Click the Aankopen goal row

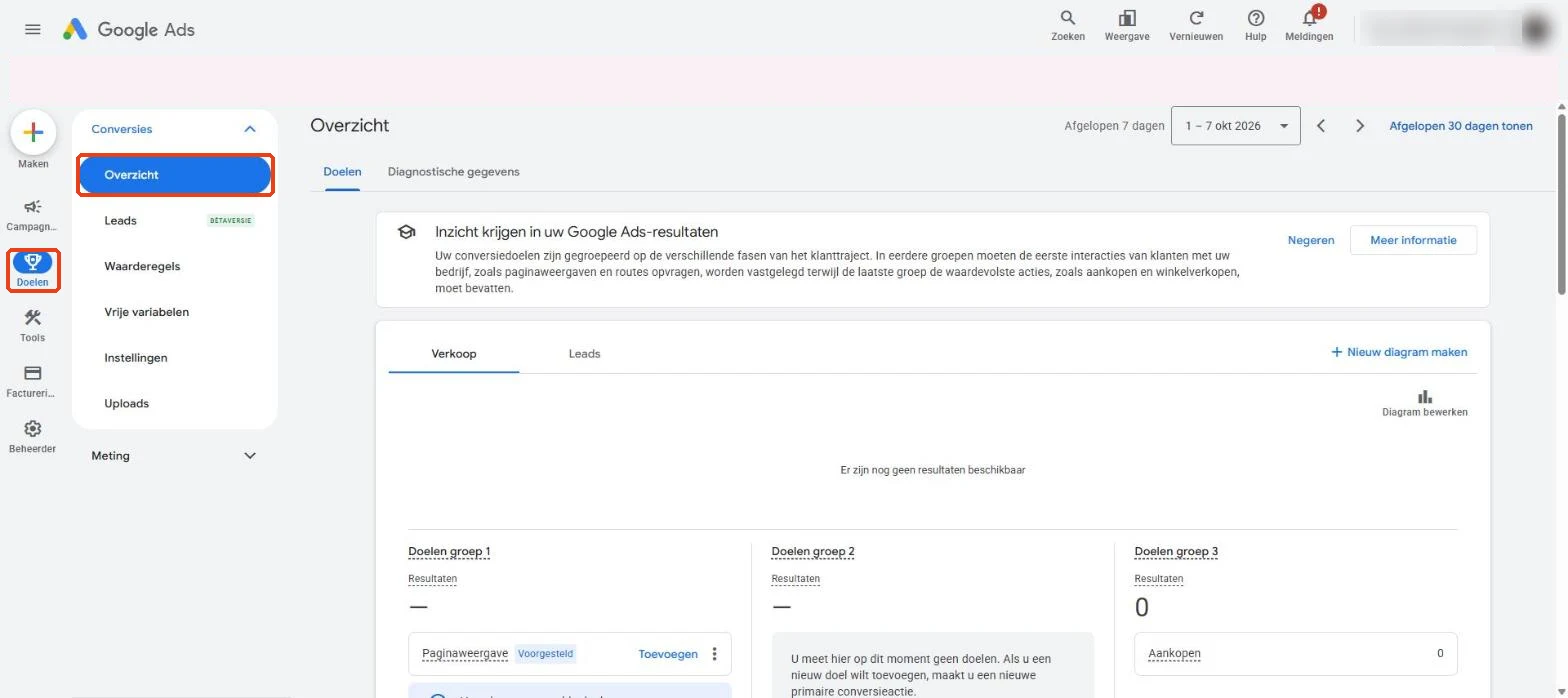pyautogui.click(x=1295, y=653)
